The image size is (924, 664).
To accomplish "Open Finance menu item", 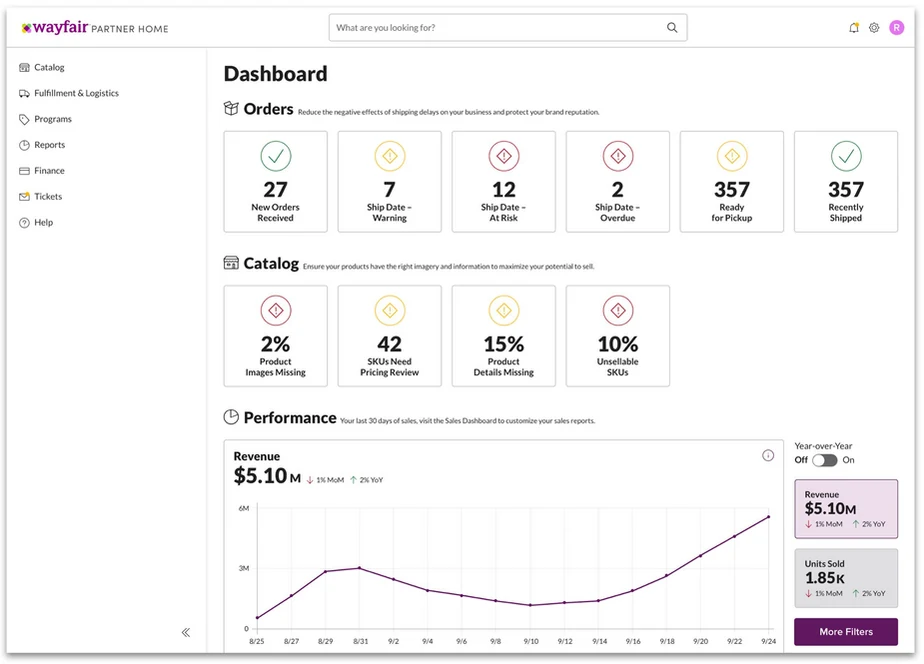I will tap(49, 171).
